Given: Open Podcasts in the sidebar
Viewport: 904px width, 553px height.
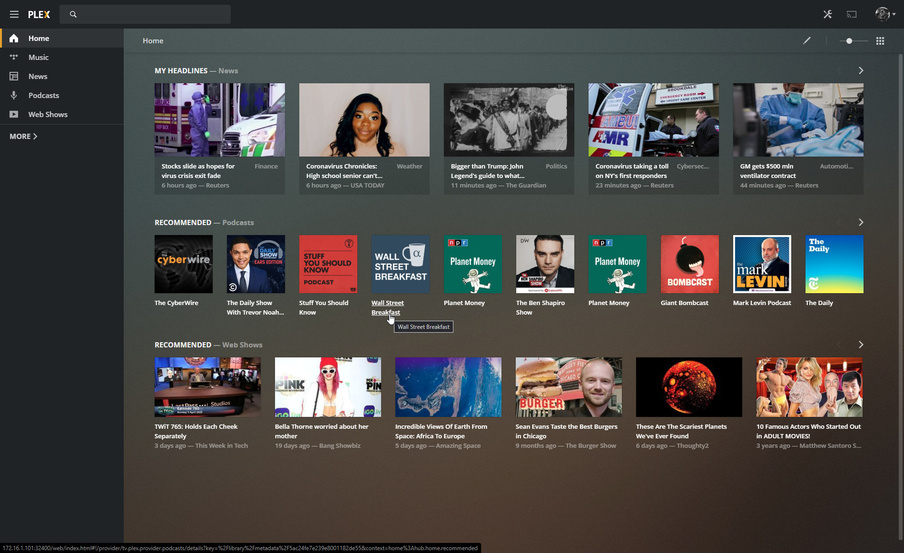Looking at the screenshot, I should [x=62, y=95].
